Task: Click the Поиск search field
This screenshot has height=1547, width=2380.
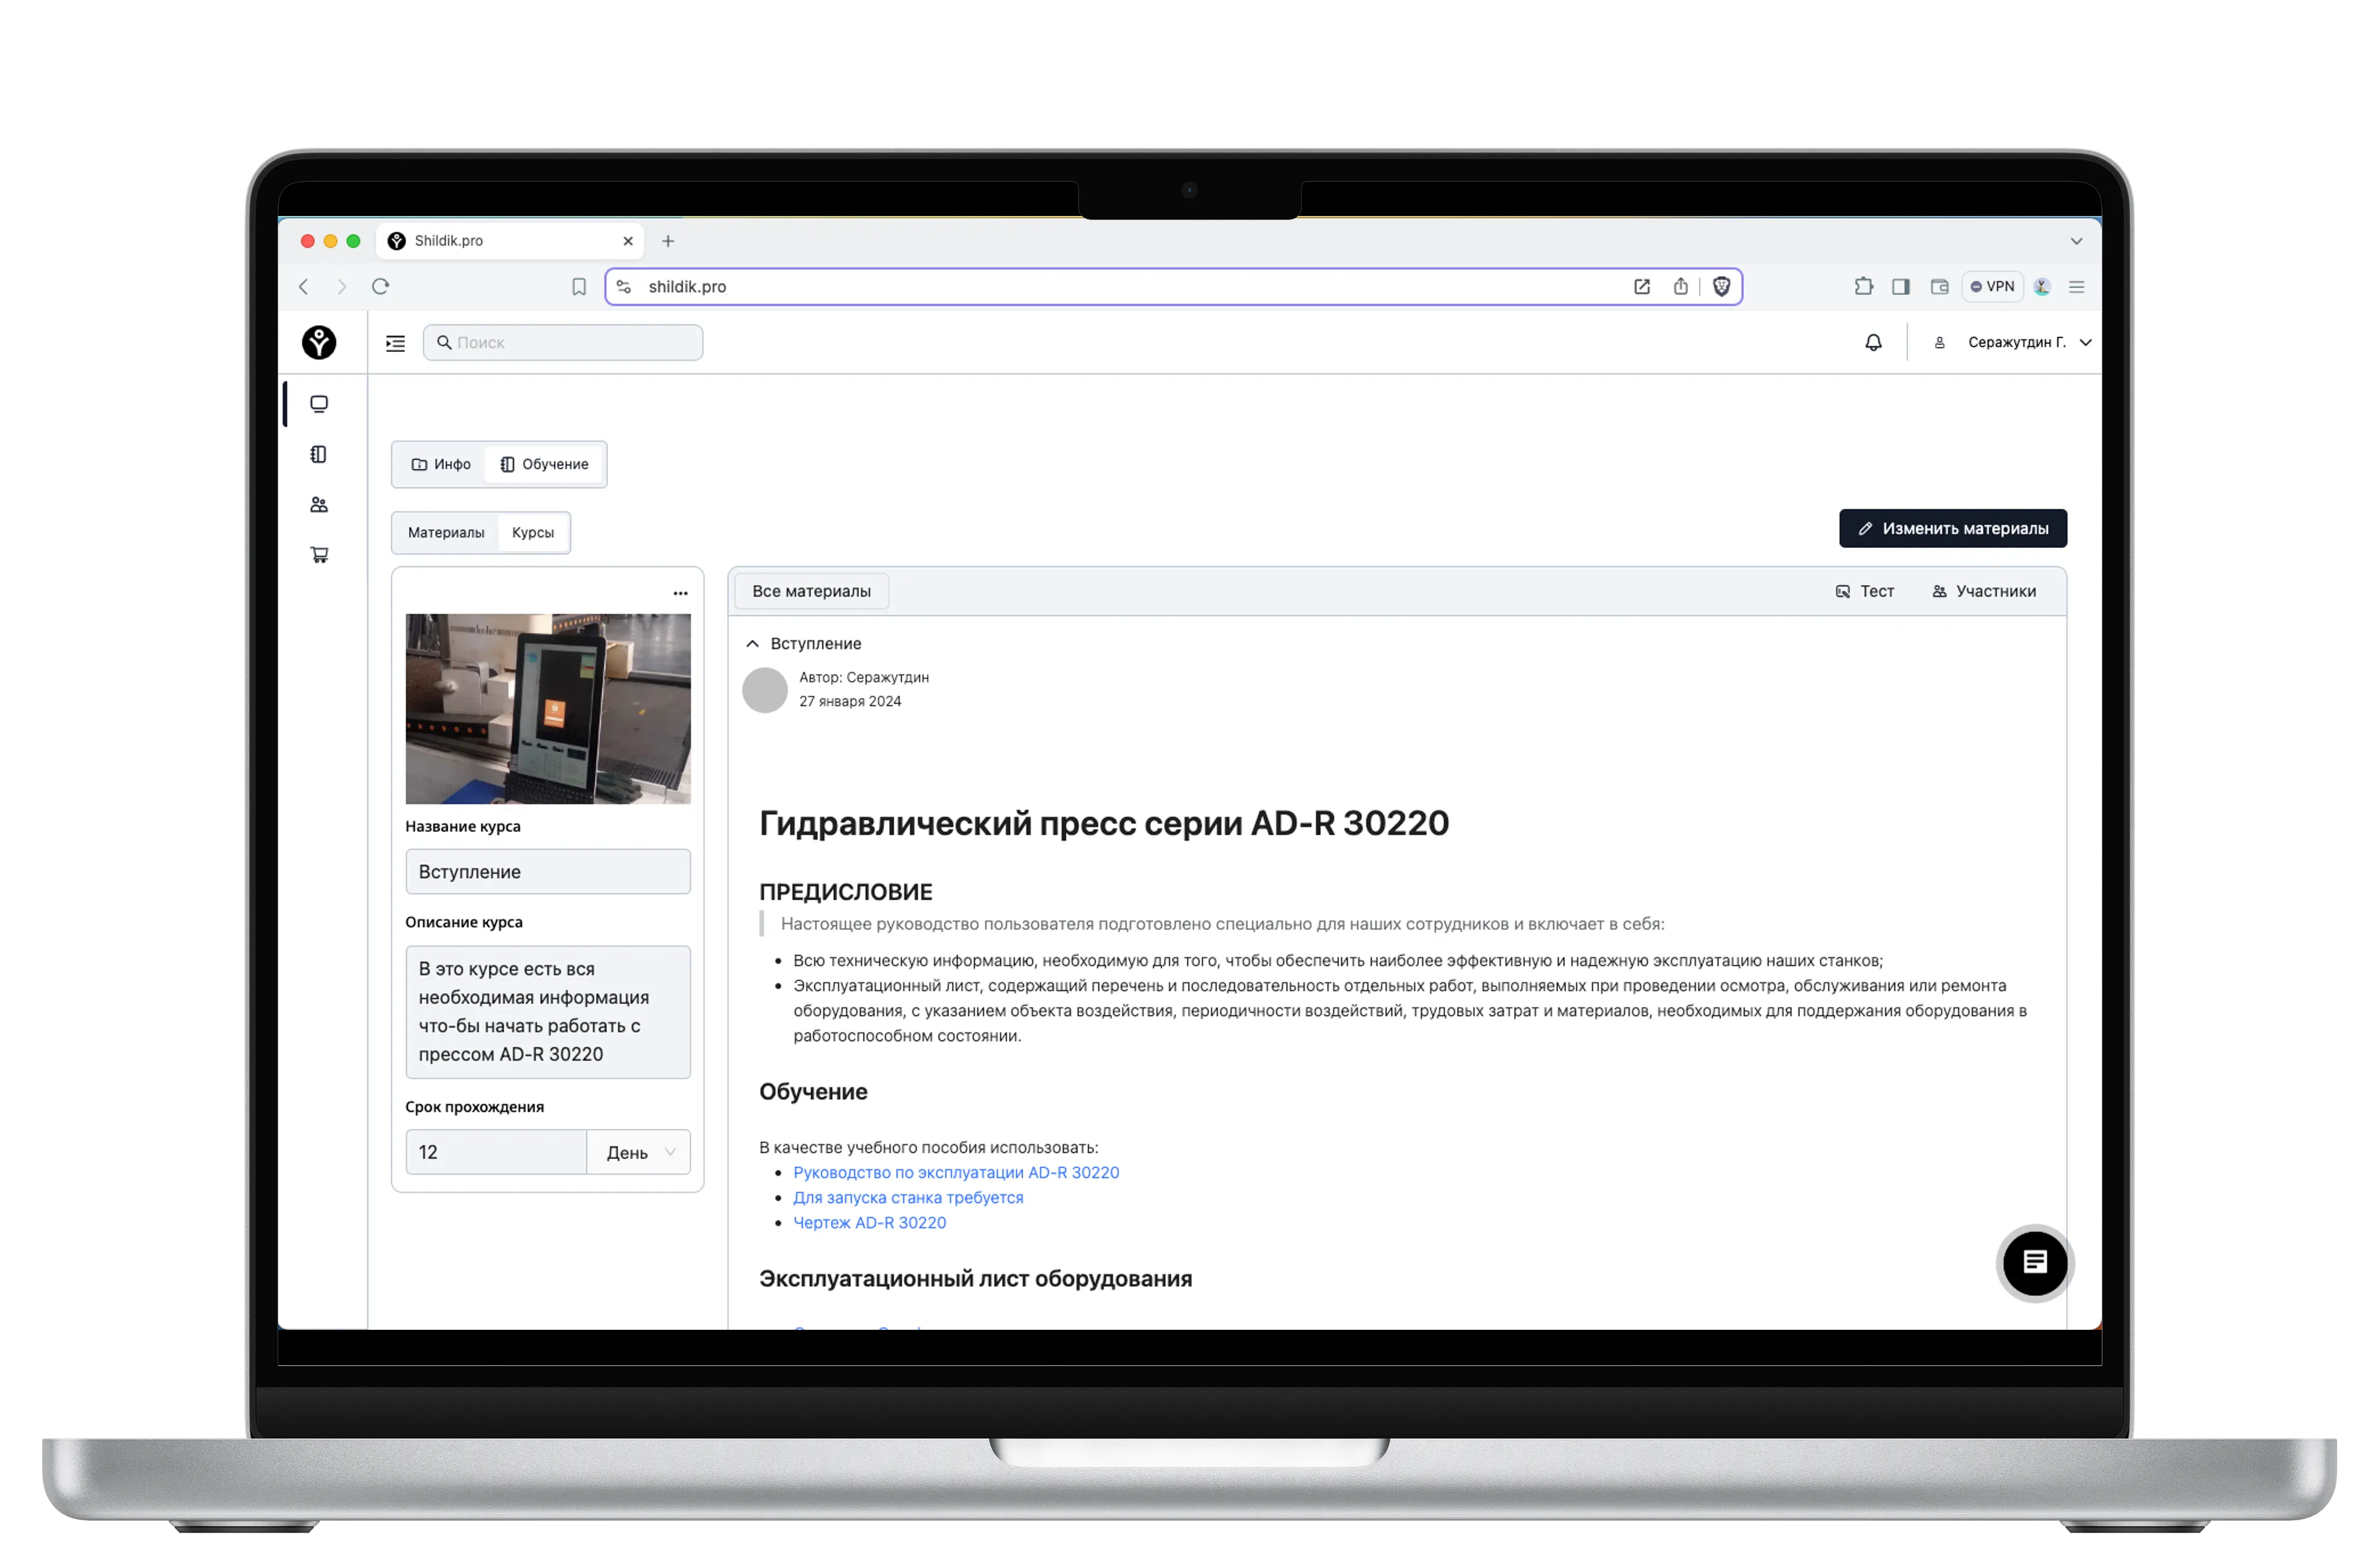Action: click(x=563, y=343)
